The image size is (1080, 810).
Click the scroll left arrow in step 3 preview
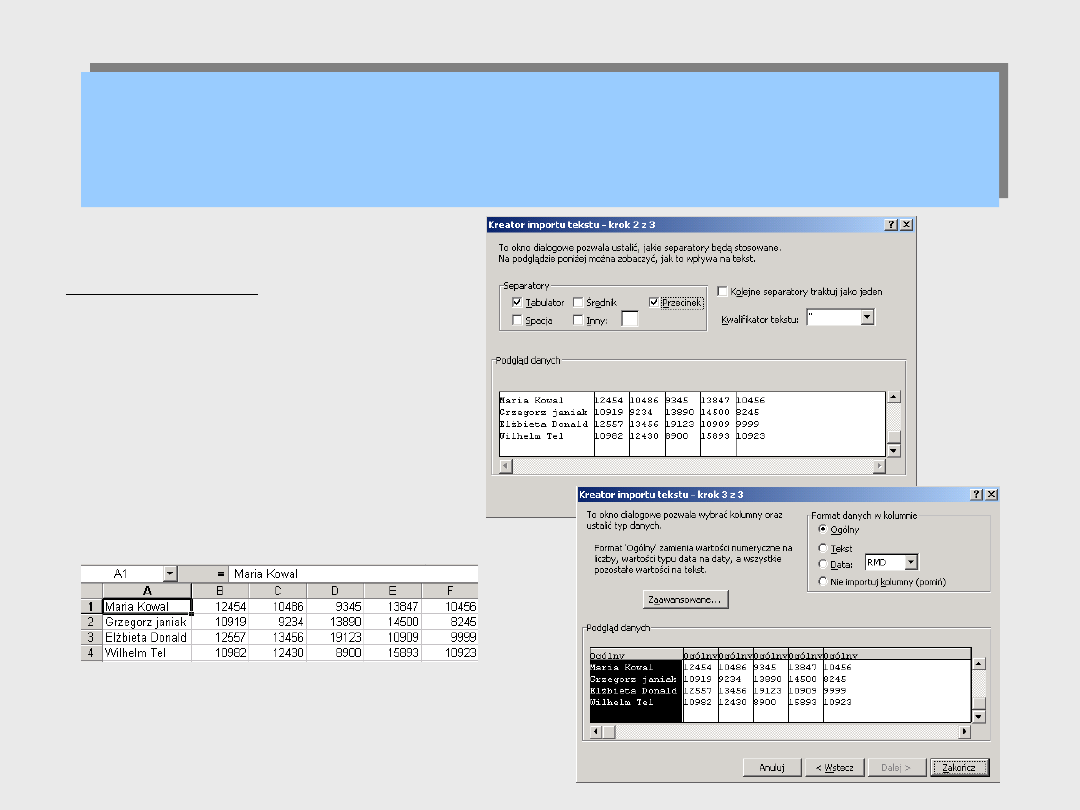596,732
